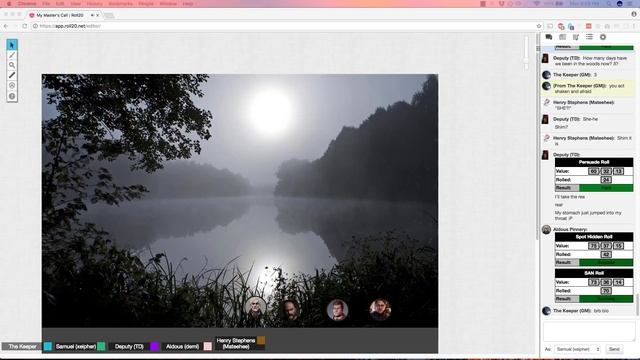The height and width of the screenshot is (360, 640).
Task: Click The Keeper cyan color swatch
Action: pyautogui.click(x=48, y=346)
